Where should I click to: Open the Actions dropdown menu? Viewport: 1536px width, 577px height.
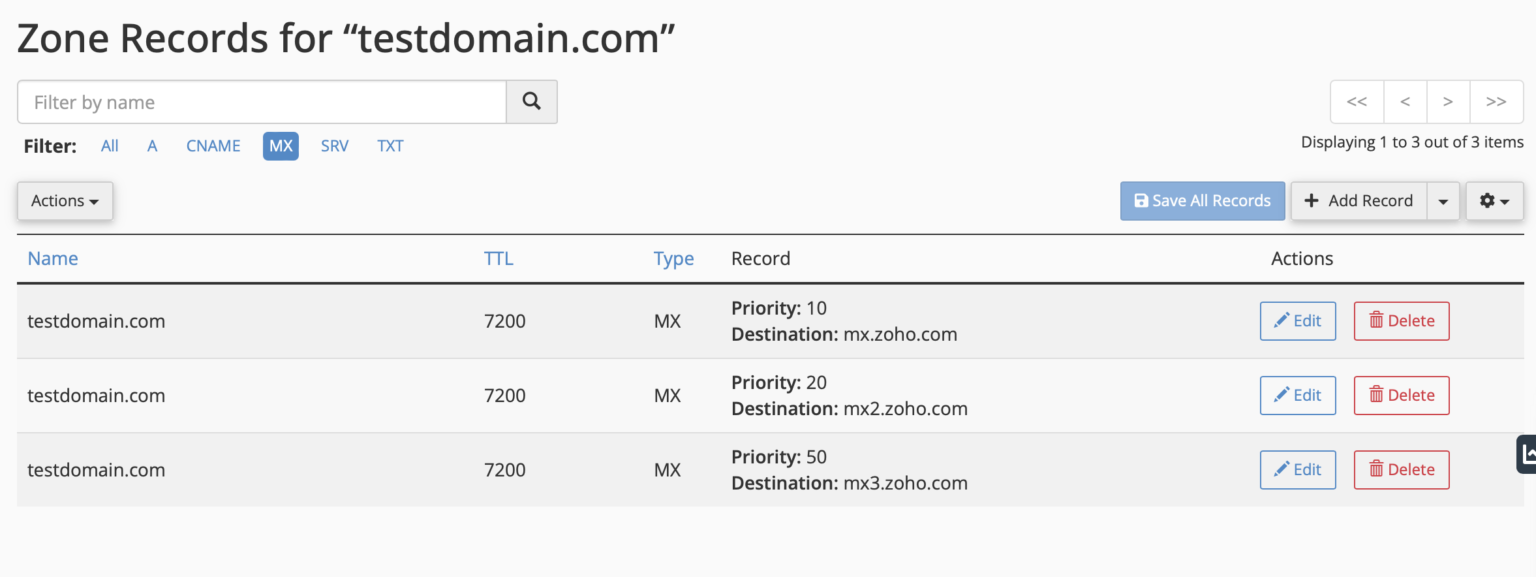64,200
